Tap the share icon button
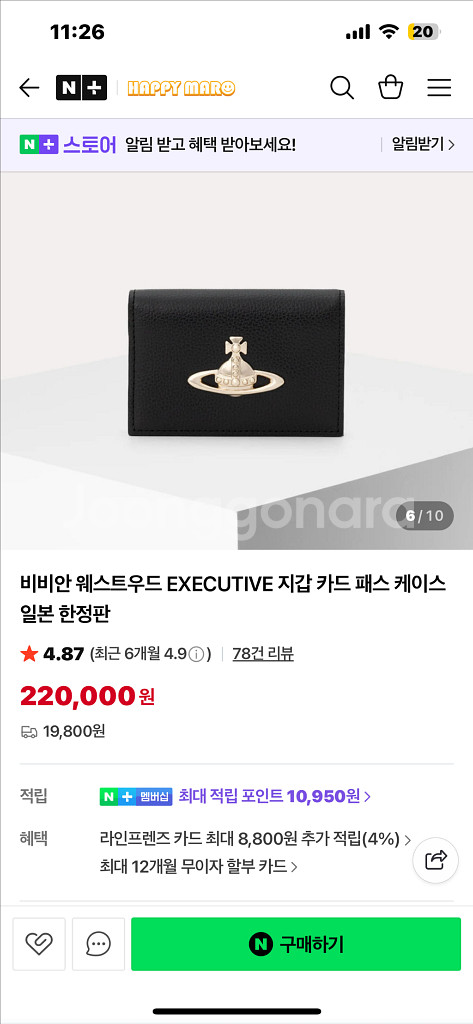 (x=436, y=860)
